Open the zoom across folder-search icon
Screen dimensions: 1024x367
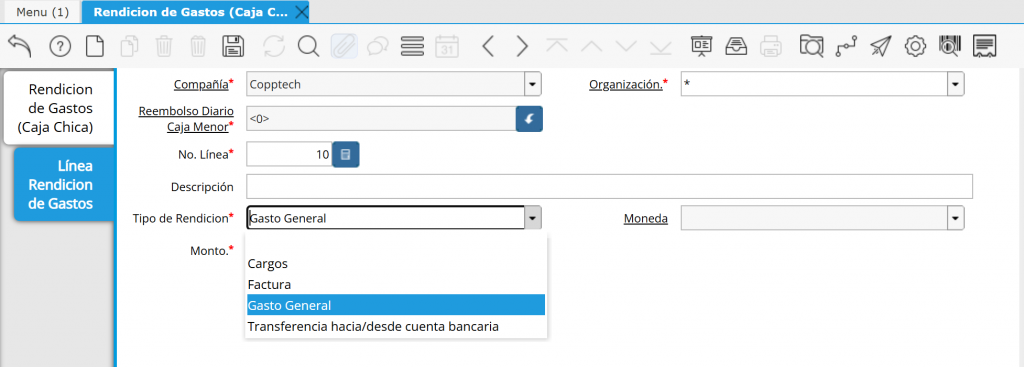coord(812,46)
